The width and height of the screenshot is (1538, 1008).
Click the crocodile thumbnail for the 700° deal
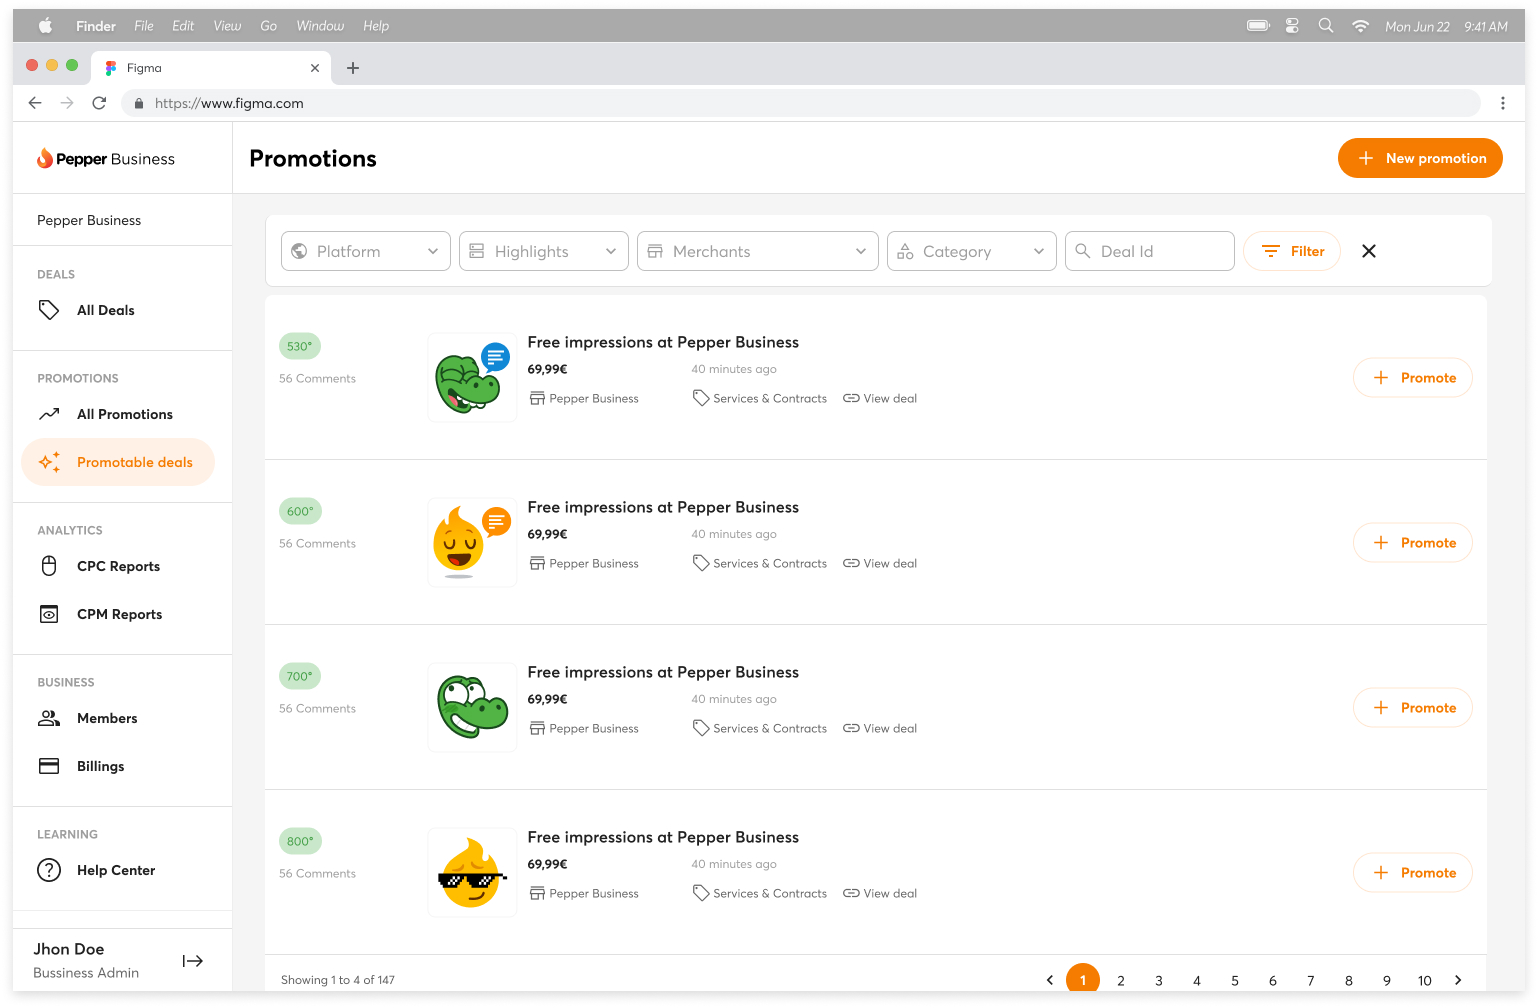pyautogui.click(x=472, y=707)
